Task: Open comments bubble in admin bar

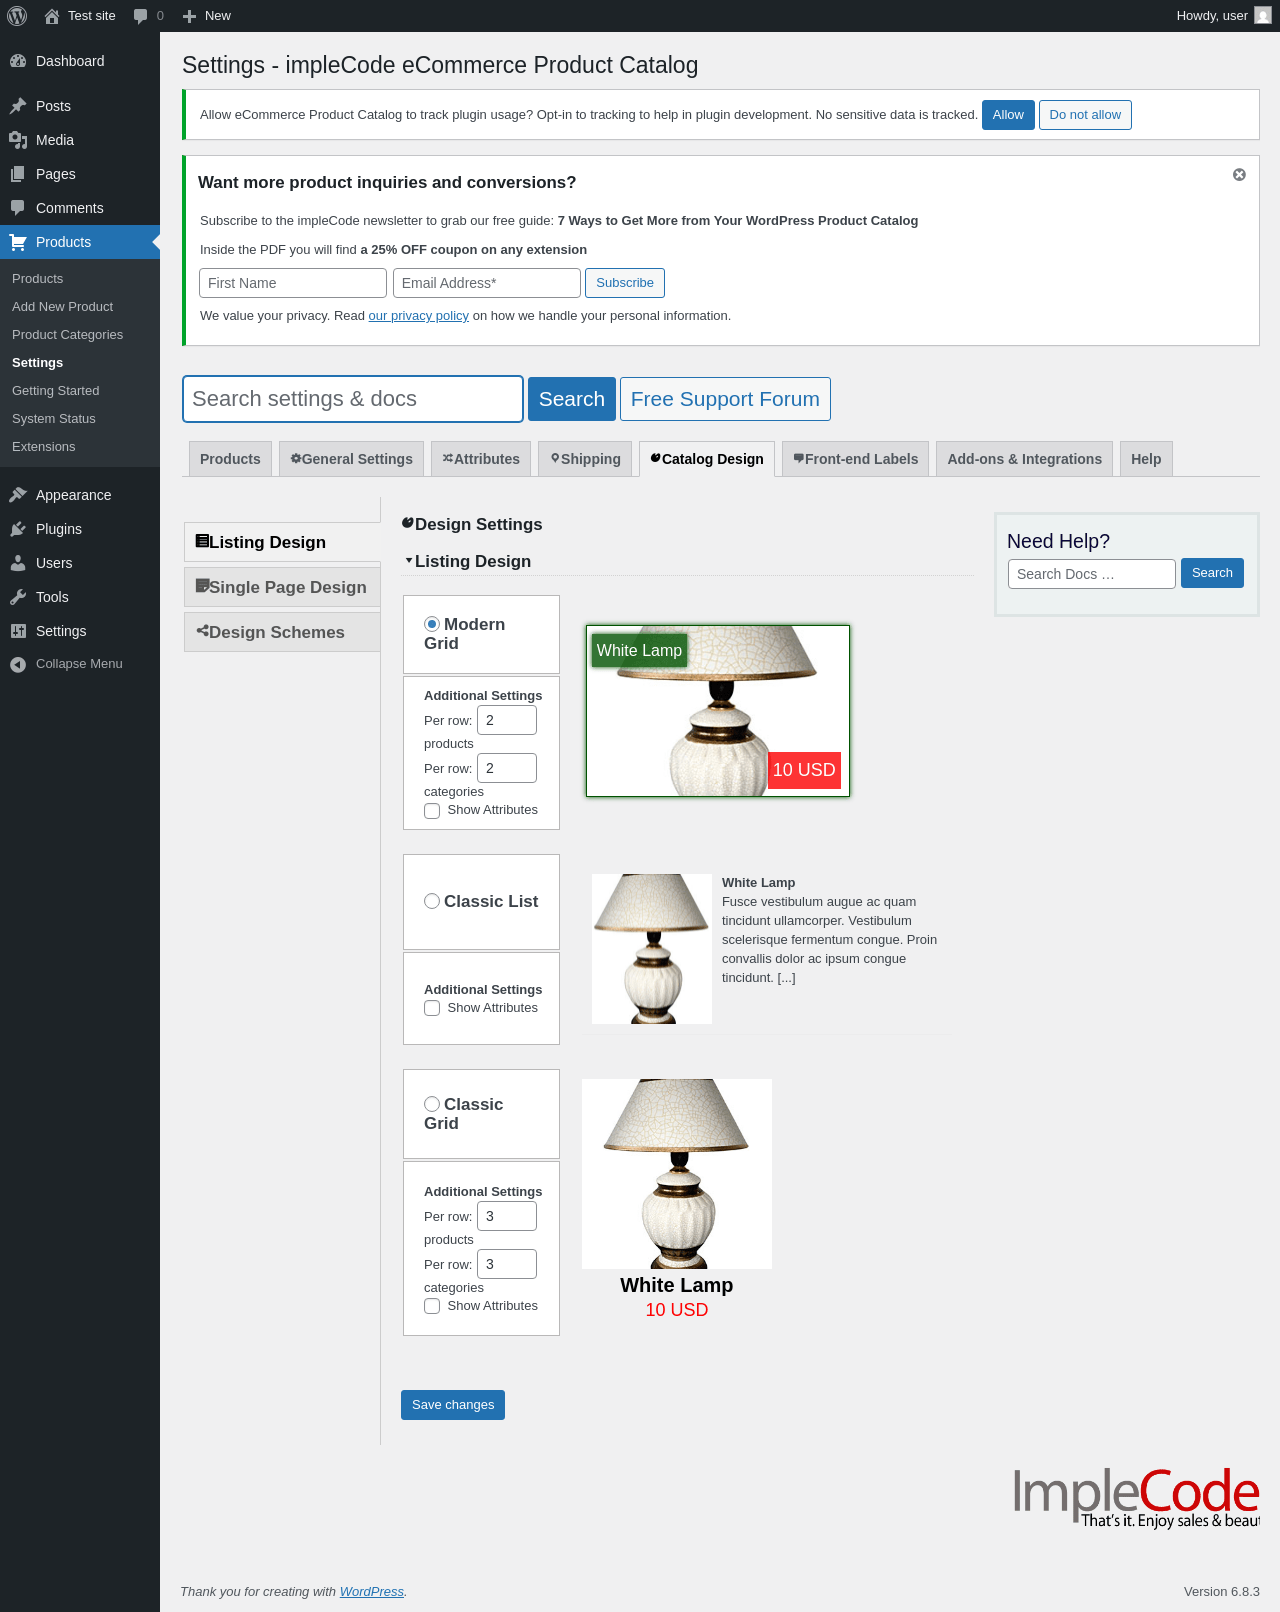Action: [x=140, y=16]
